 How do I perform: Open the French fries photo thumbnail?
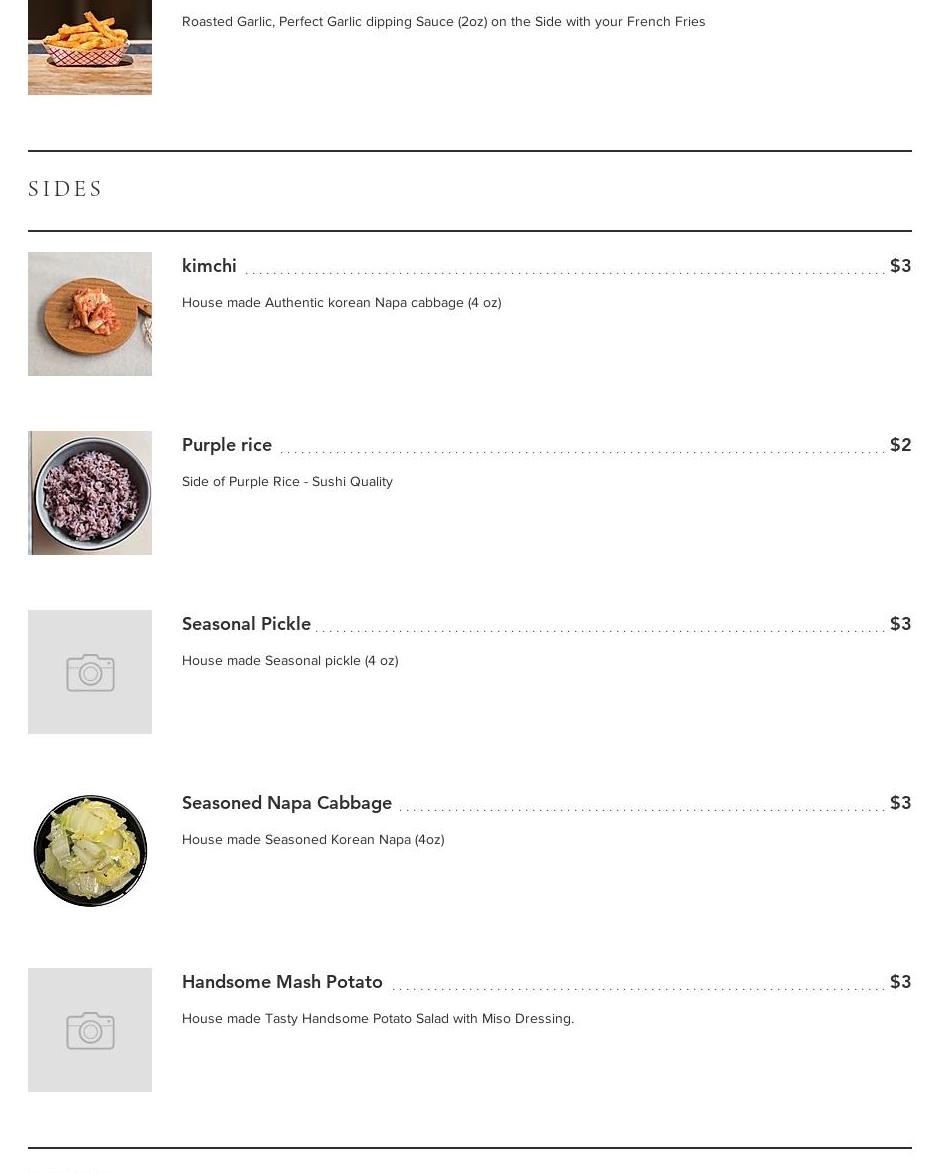[90, 47]
